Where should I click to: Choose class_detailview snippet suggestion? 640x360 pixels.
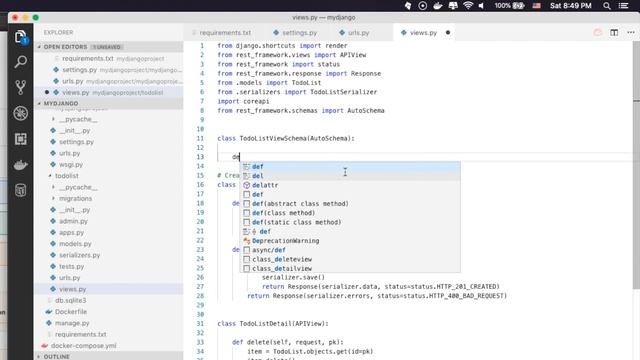(350, 269)
